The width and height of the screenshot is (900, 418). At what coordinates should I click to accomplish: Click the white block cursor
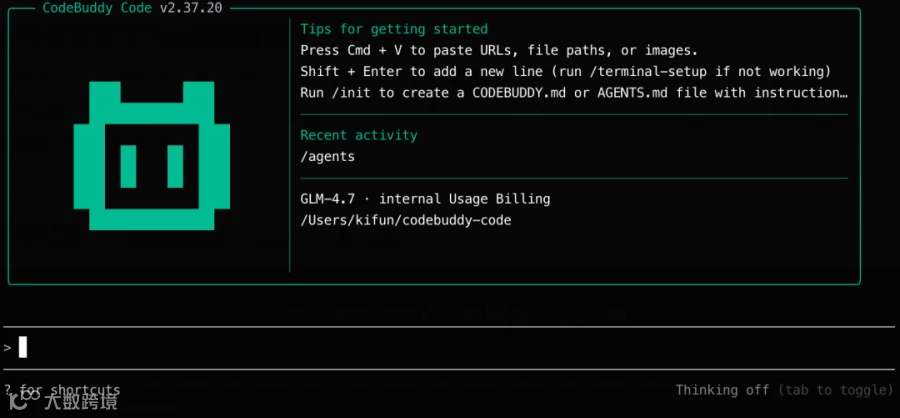point(23,347)
